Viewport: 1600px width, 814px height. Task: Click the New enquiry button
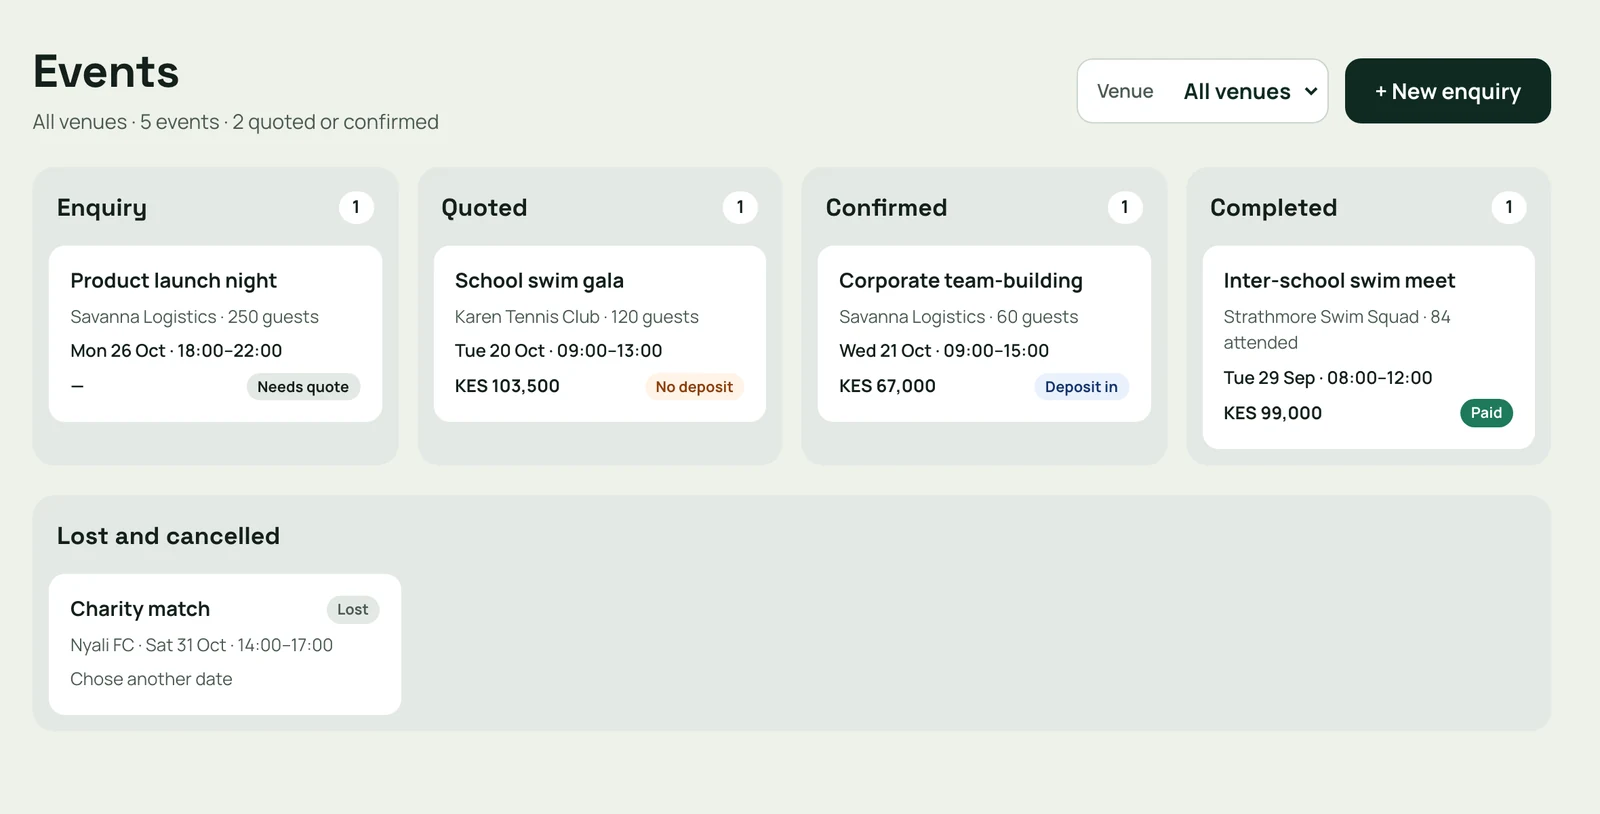point(1447,91)
